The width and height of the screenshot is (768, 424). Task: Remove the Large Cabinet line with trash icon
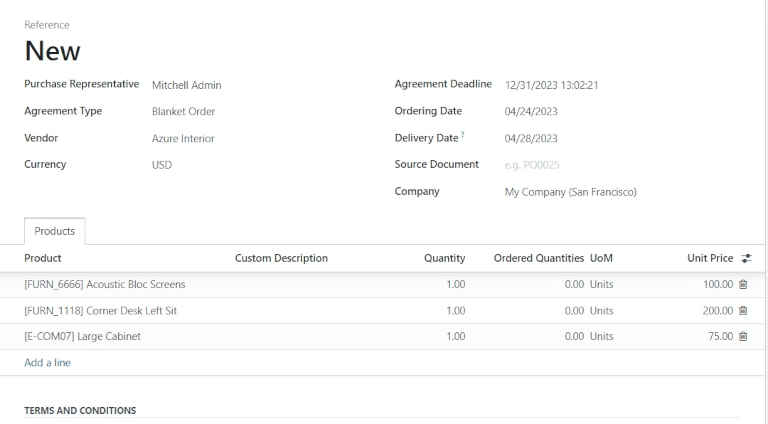pos(743,337)
